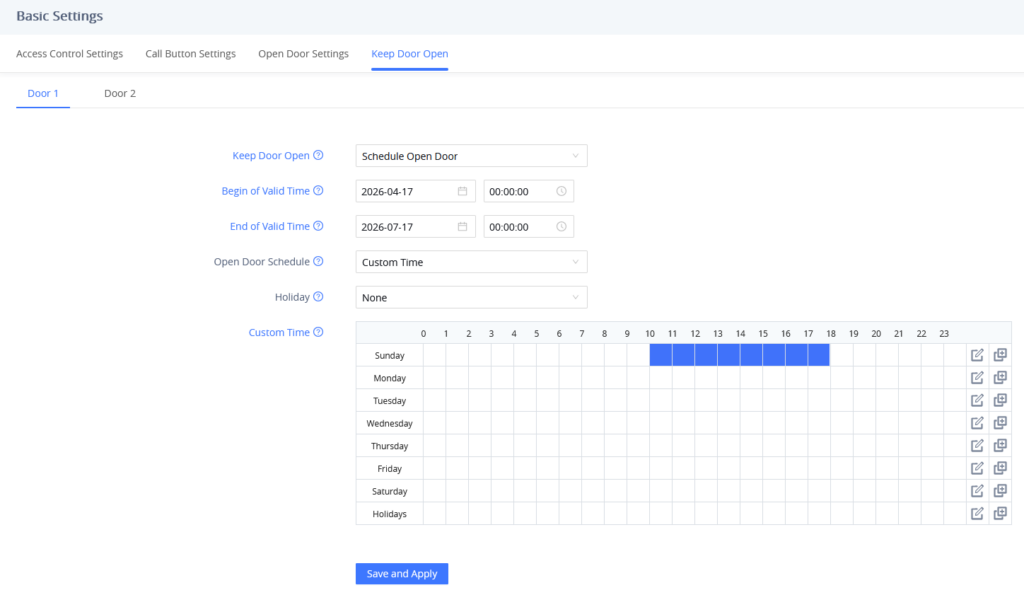Viewport: 1024px width, 595px height.
Task: Open the edit icon for Sunday row
Action: 977,355
